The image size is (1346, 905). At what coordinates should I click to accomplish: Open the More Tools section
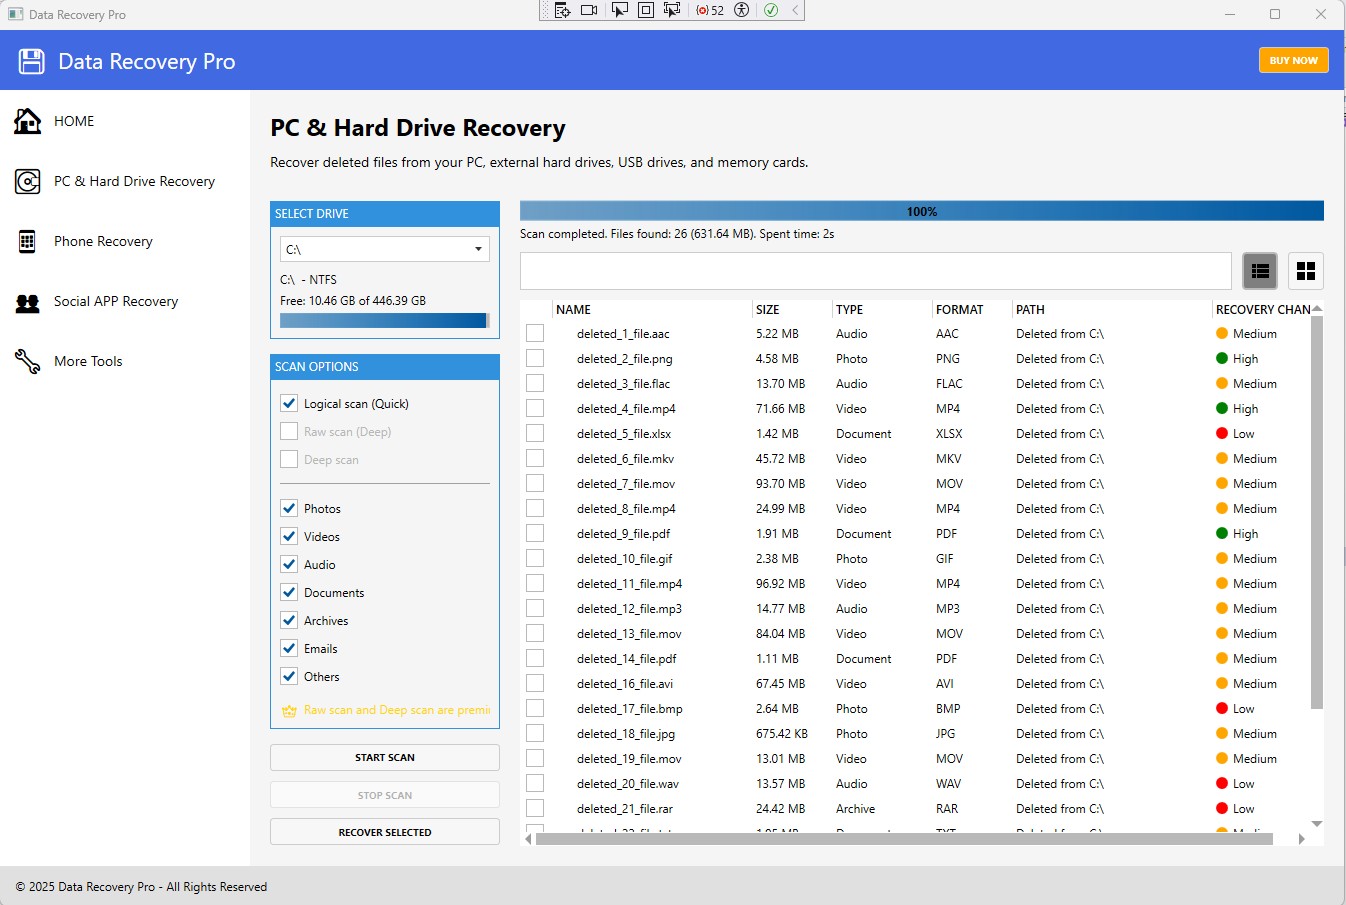[x=125, y=361]
